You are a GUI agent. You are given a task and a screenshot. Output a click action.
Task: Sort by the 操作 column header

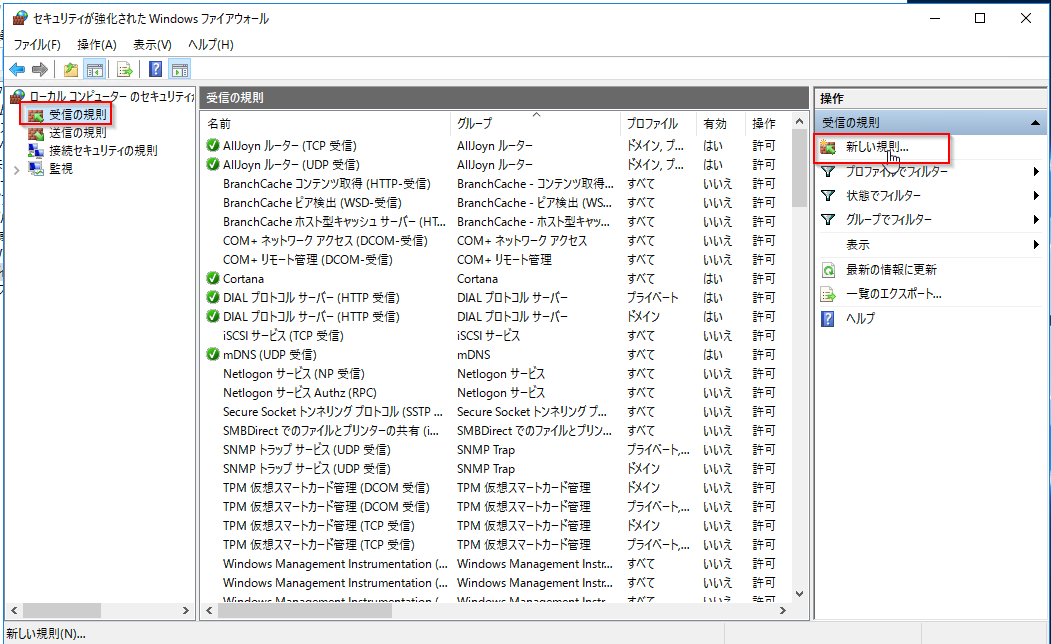[767, 123]
